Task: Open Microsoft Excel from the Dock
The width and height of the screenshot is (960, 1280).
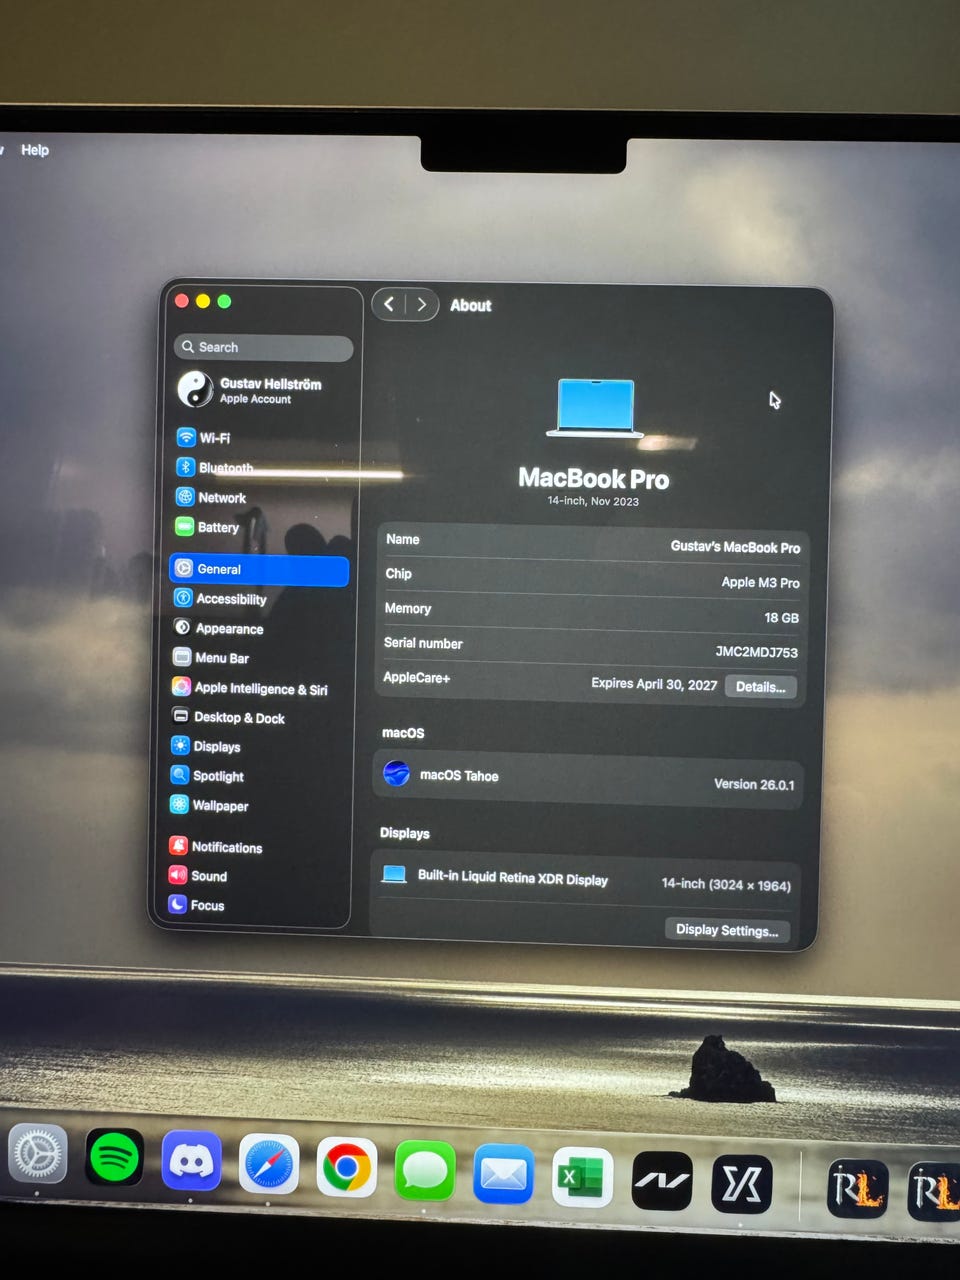Action: click(582, 1177)
